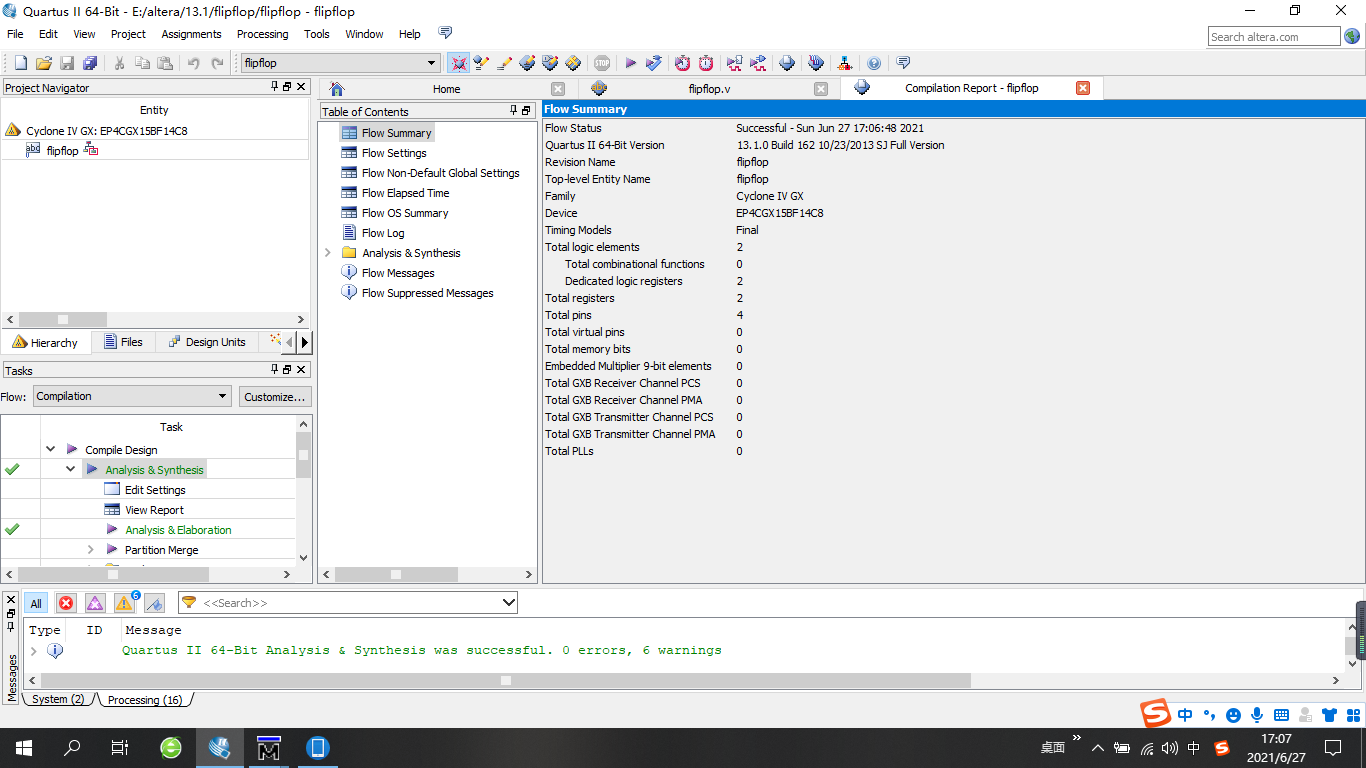Toggle the pin on Project Navigator panel
The image size is (1366, 768).
(x=275, y=87)
